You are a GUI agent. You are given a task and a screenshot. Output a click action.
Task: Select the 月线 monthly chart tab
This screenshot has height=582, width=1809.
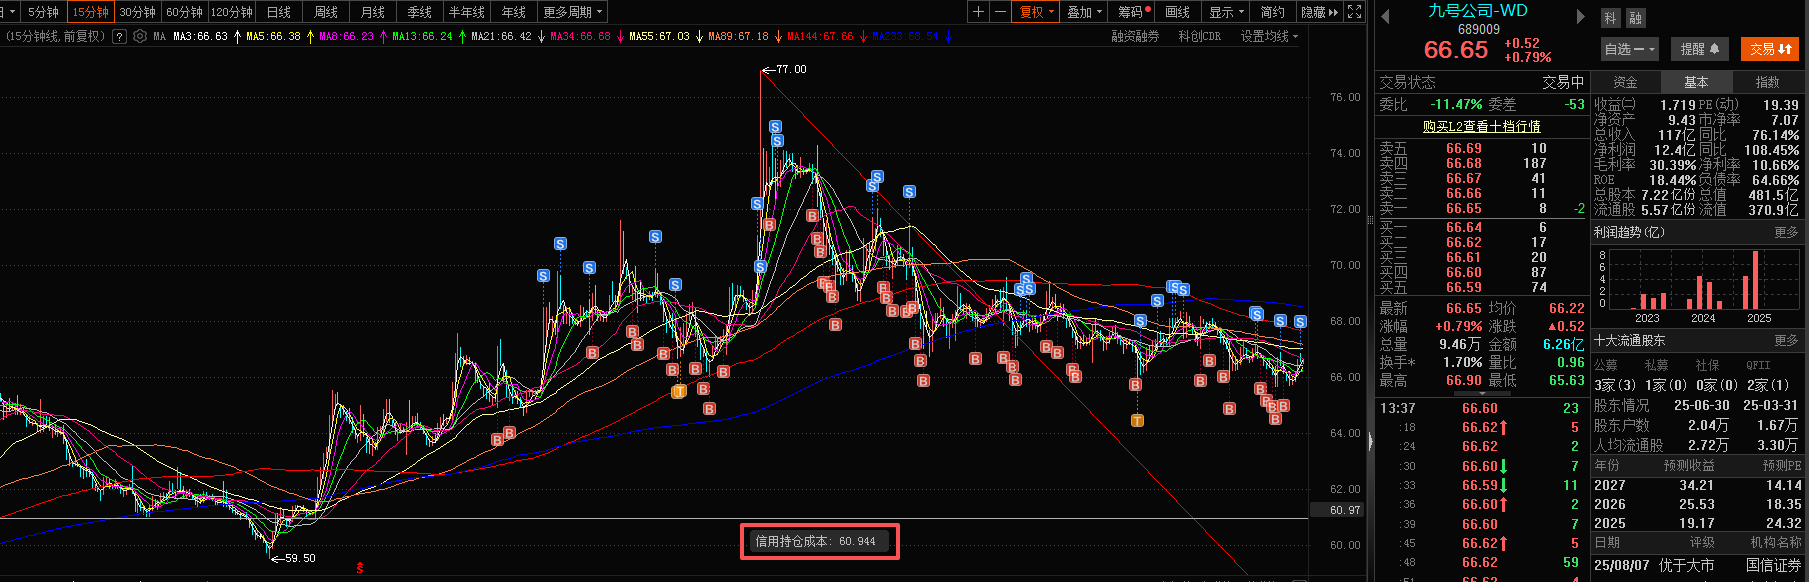pyautogui.click(x=373, y=12)
